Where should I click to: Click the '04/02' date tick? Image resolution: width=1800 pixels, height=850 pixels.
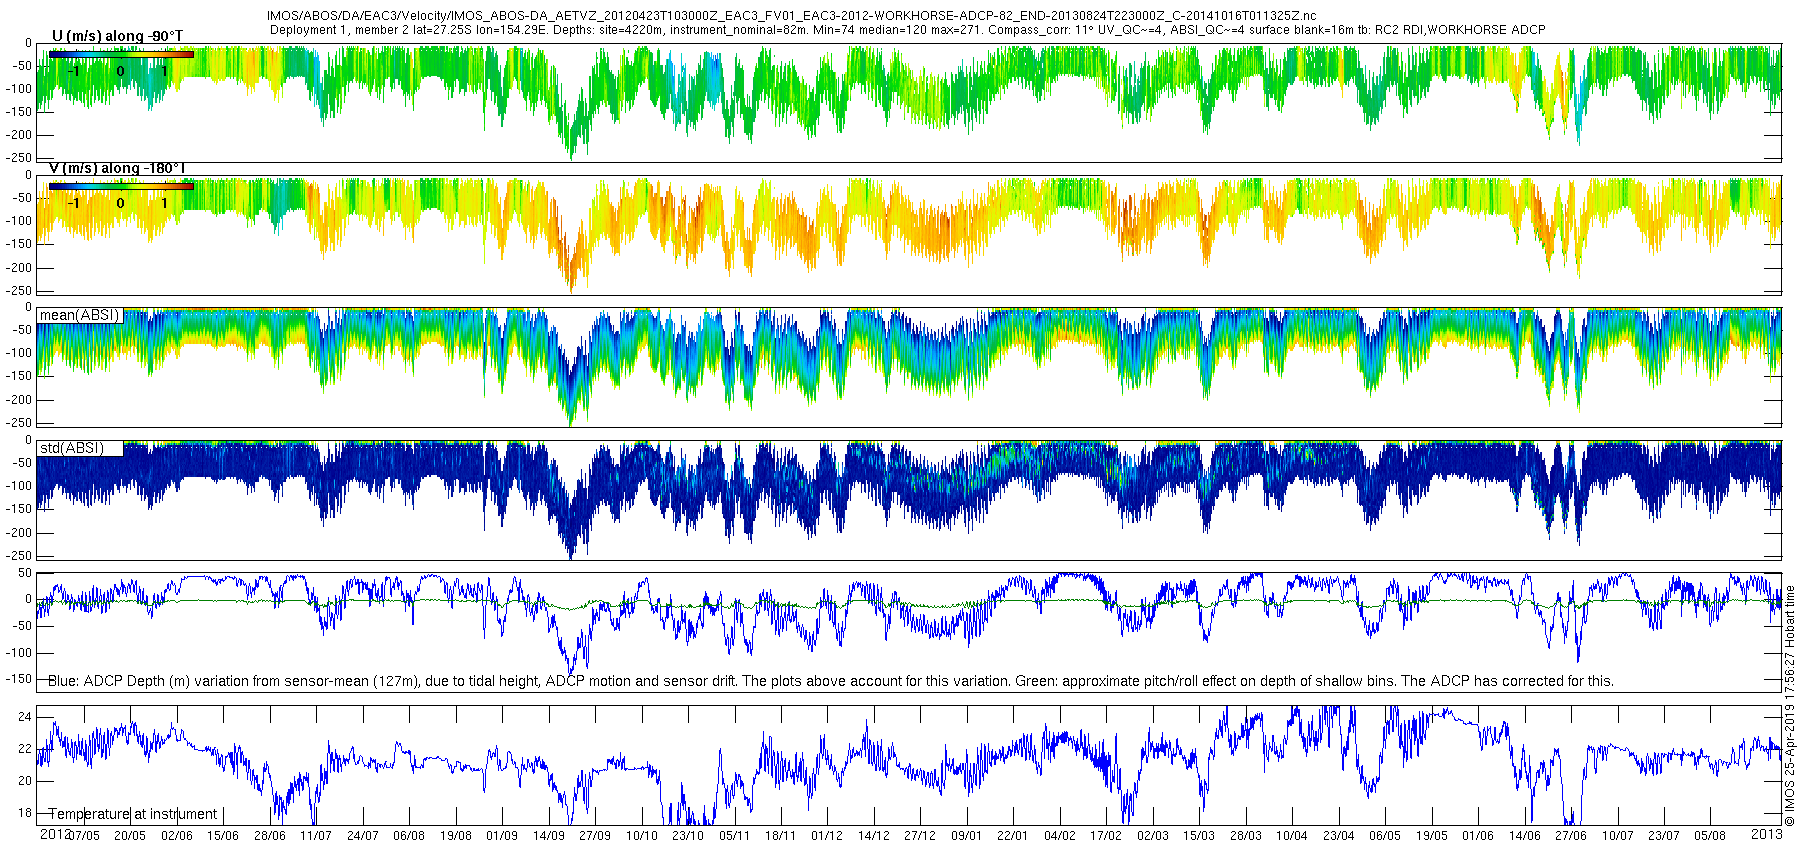(x=1059, y=836)
